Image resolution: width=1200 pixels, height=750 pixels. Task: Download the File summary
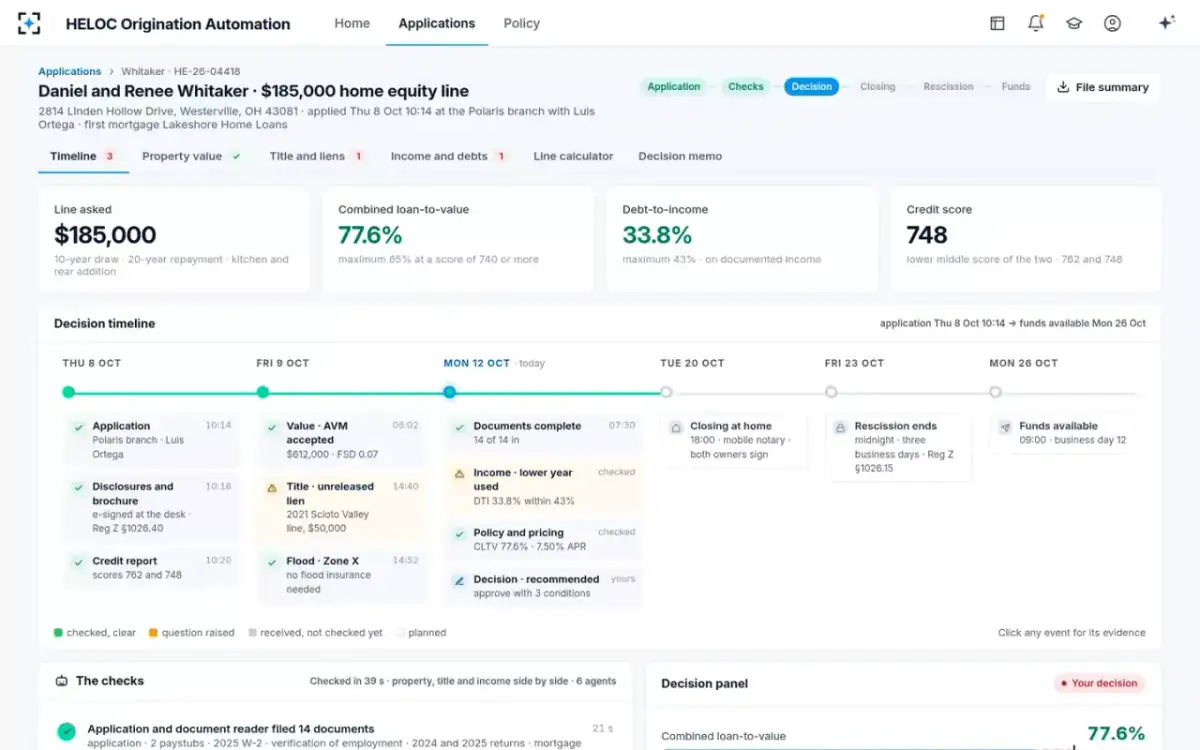[1103, 87]
